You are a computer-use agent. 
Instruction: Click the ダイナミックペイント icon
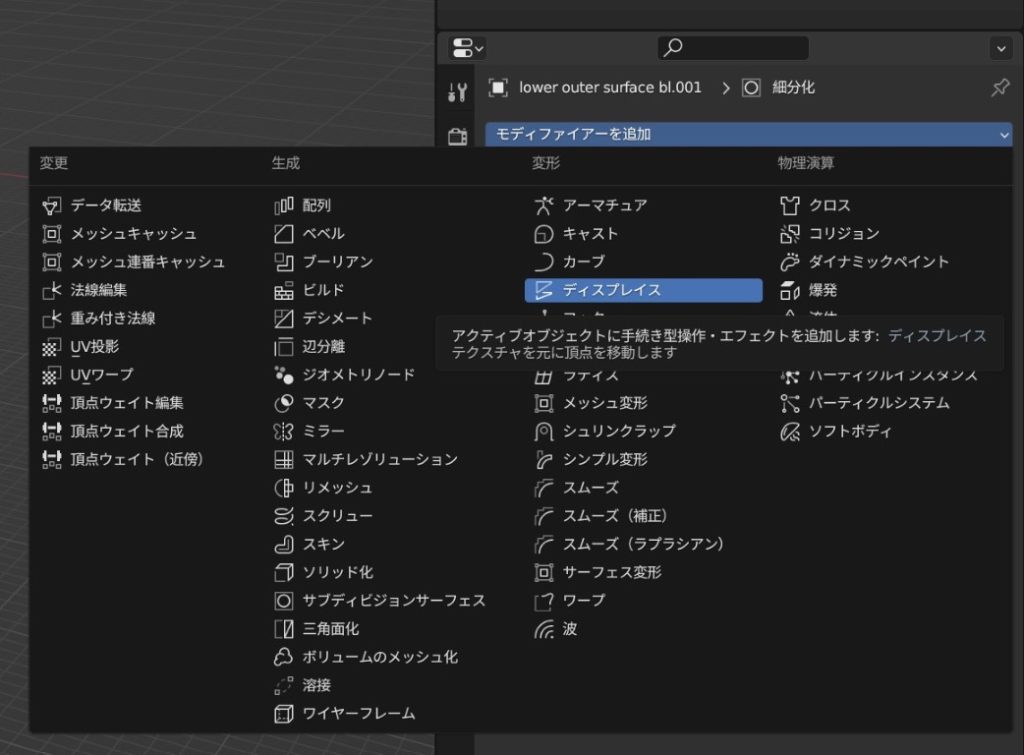pos(790,262)
